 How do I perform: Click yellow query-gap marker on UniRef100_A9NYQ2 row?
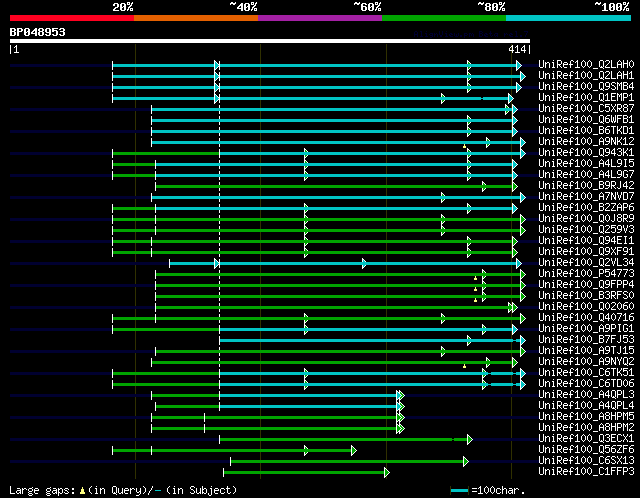coord(464,366)
